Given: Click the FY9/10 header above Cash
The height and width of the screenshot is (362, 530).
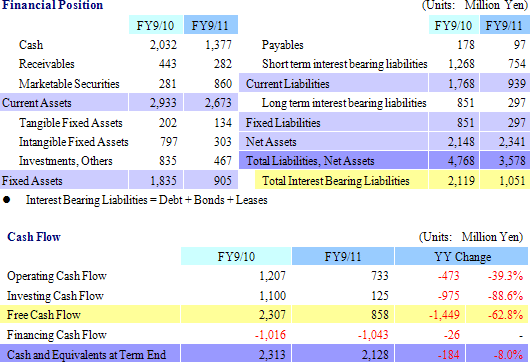Looking at the screenshot, I should pyautogui.click(x=156, y=25).
